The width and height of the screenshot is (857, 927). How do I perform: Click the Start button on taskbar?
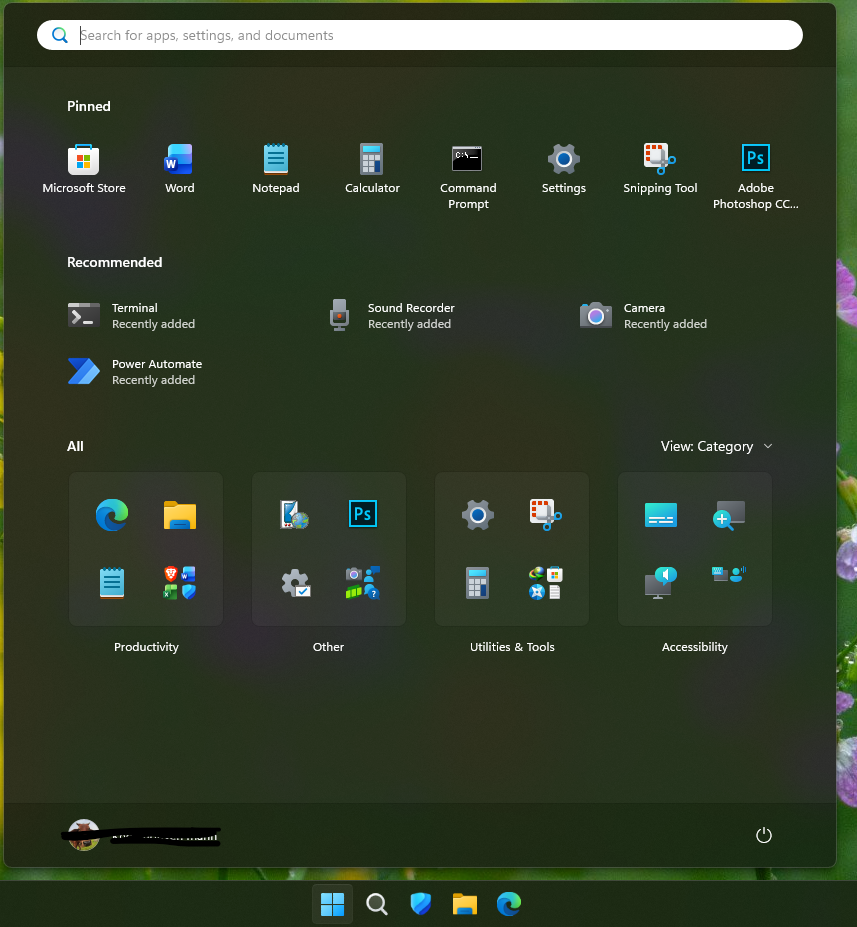(332, 904)
